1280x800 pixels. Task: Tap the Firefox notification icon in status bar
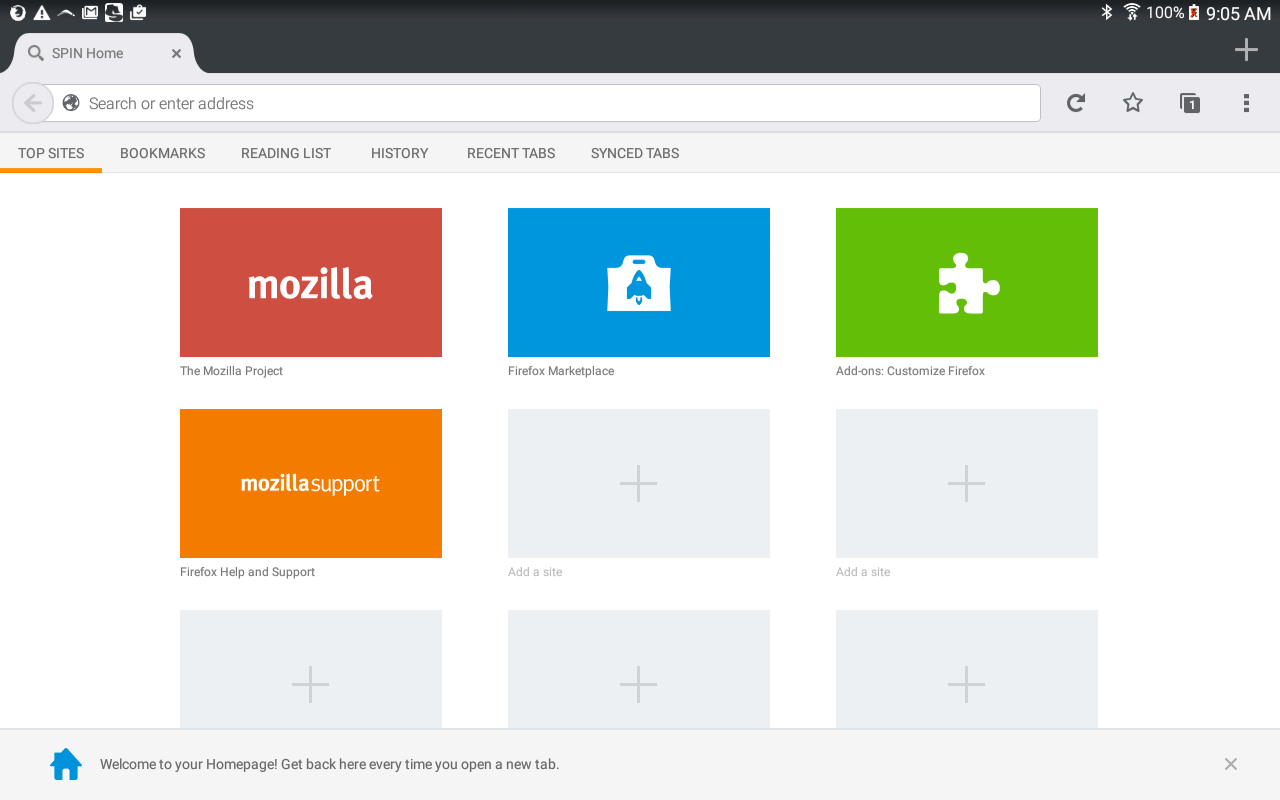pos(18,13)
